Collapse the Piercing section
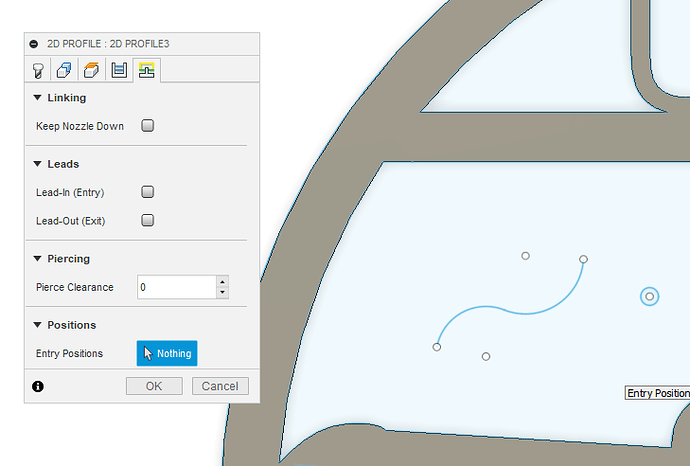This screenshot has height=466, width=690. [37, 259]
